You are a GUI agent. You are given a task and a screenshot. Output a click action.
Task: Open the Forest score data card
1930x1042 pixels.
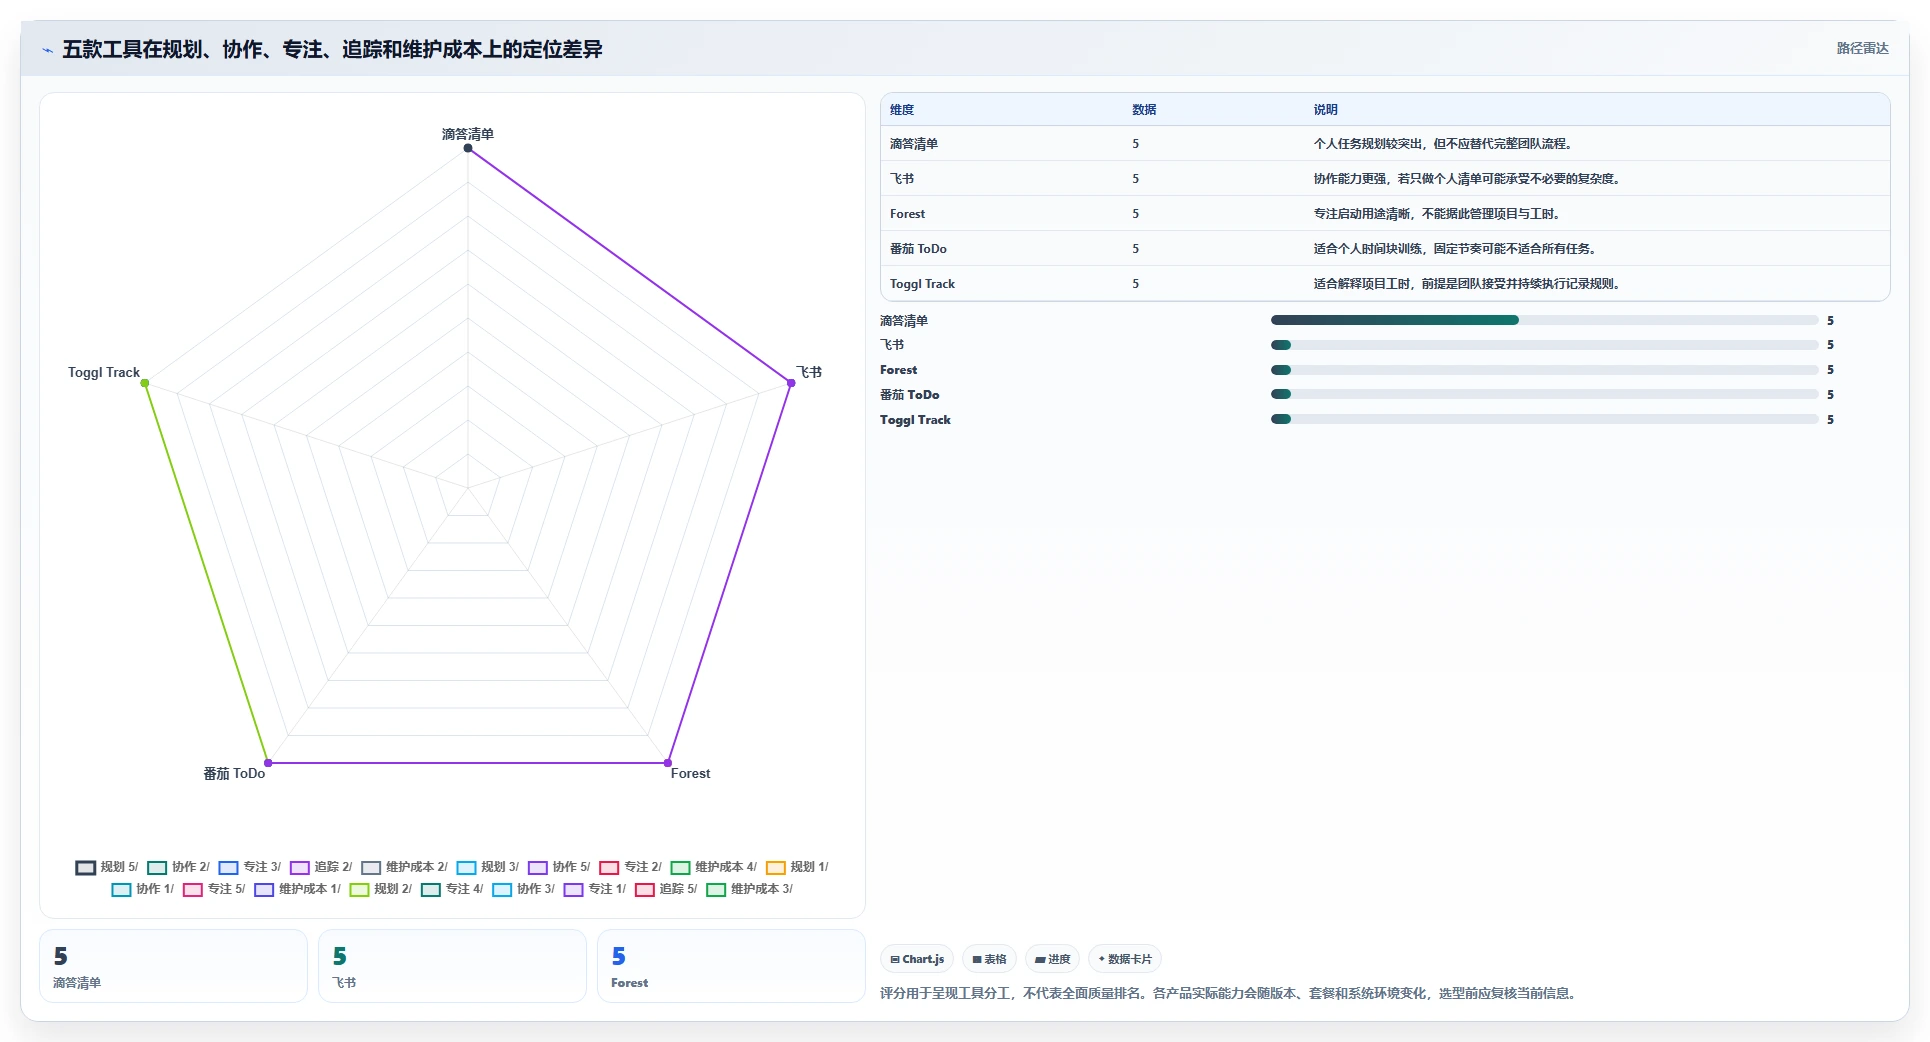pos(731,966)
